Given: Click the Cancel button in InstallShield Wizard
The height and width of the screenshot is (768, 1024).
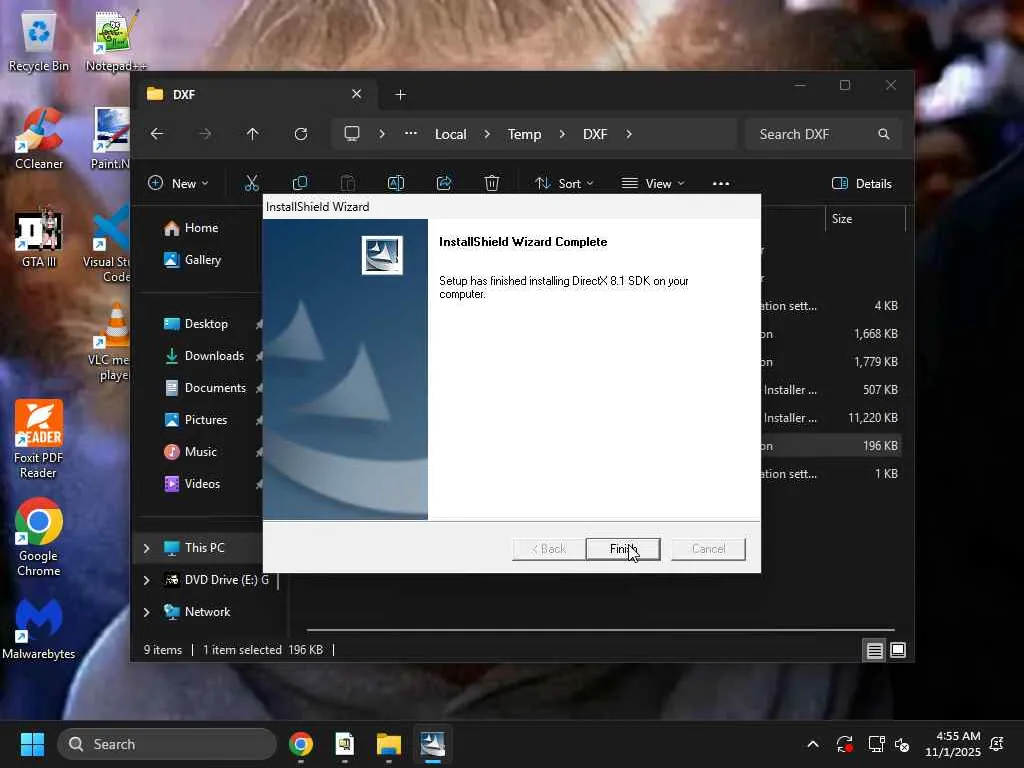Looking at the screenshot, I should pyautogui.click(x=708, y=549).
